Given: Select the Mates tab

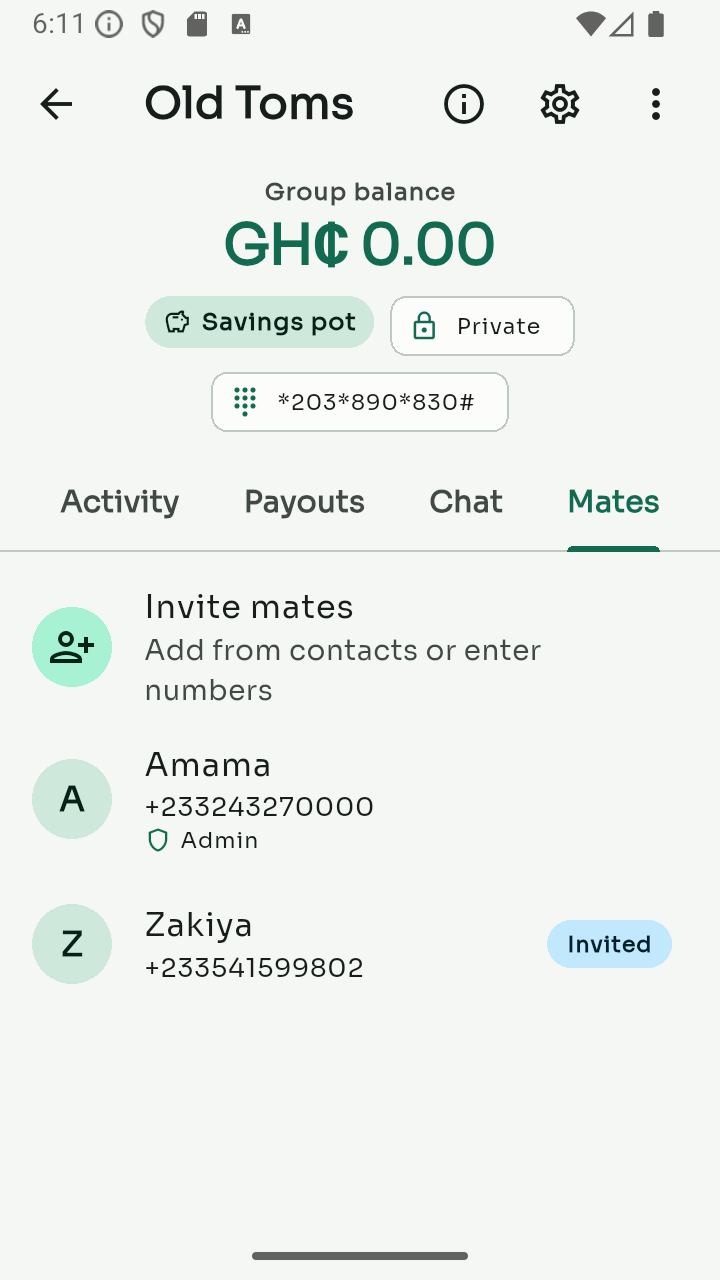Looking at the screenshot, I should (x=614, y=501).
